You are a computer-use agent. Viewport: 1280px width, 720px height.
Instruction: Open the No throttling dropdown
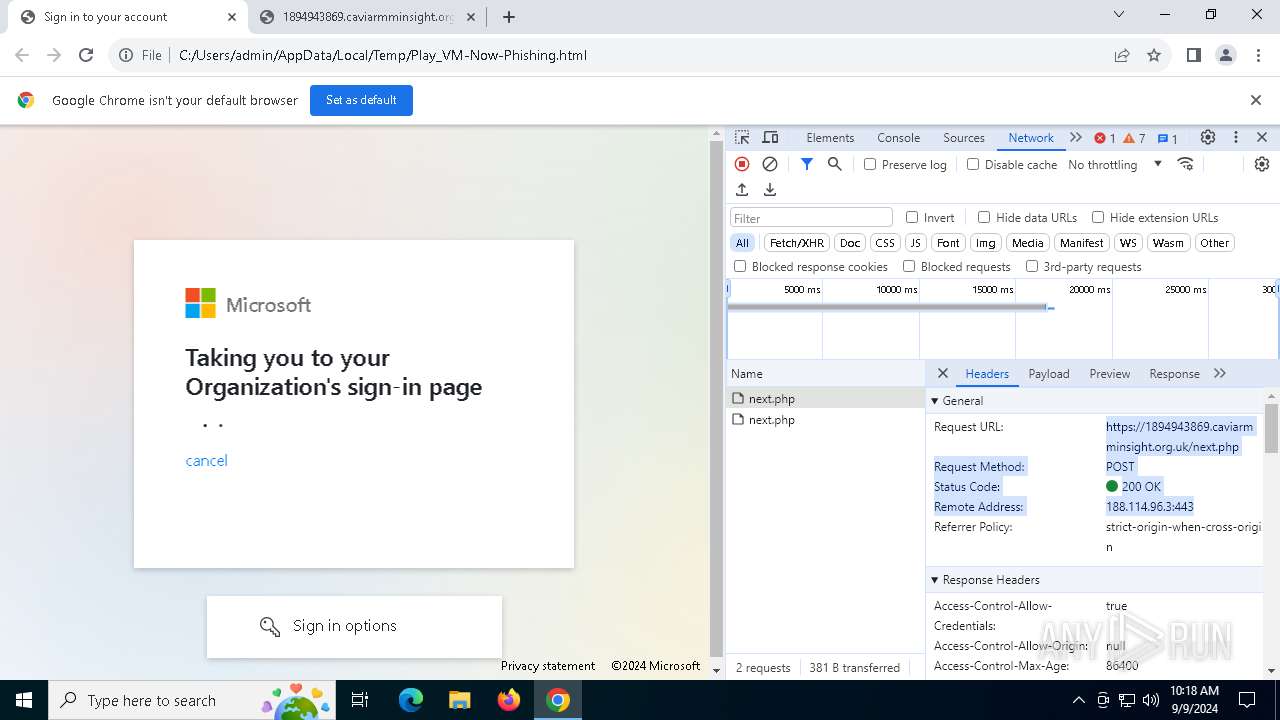tap(1115, 164)
